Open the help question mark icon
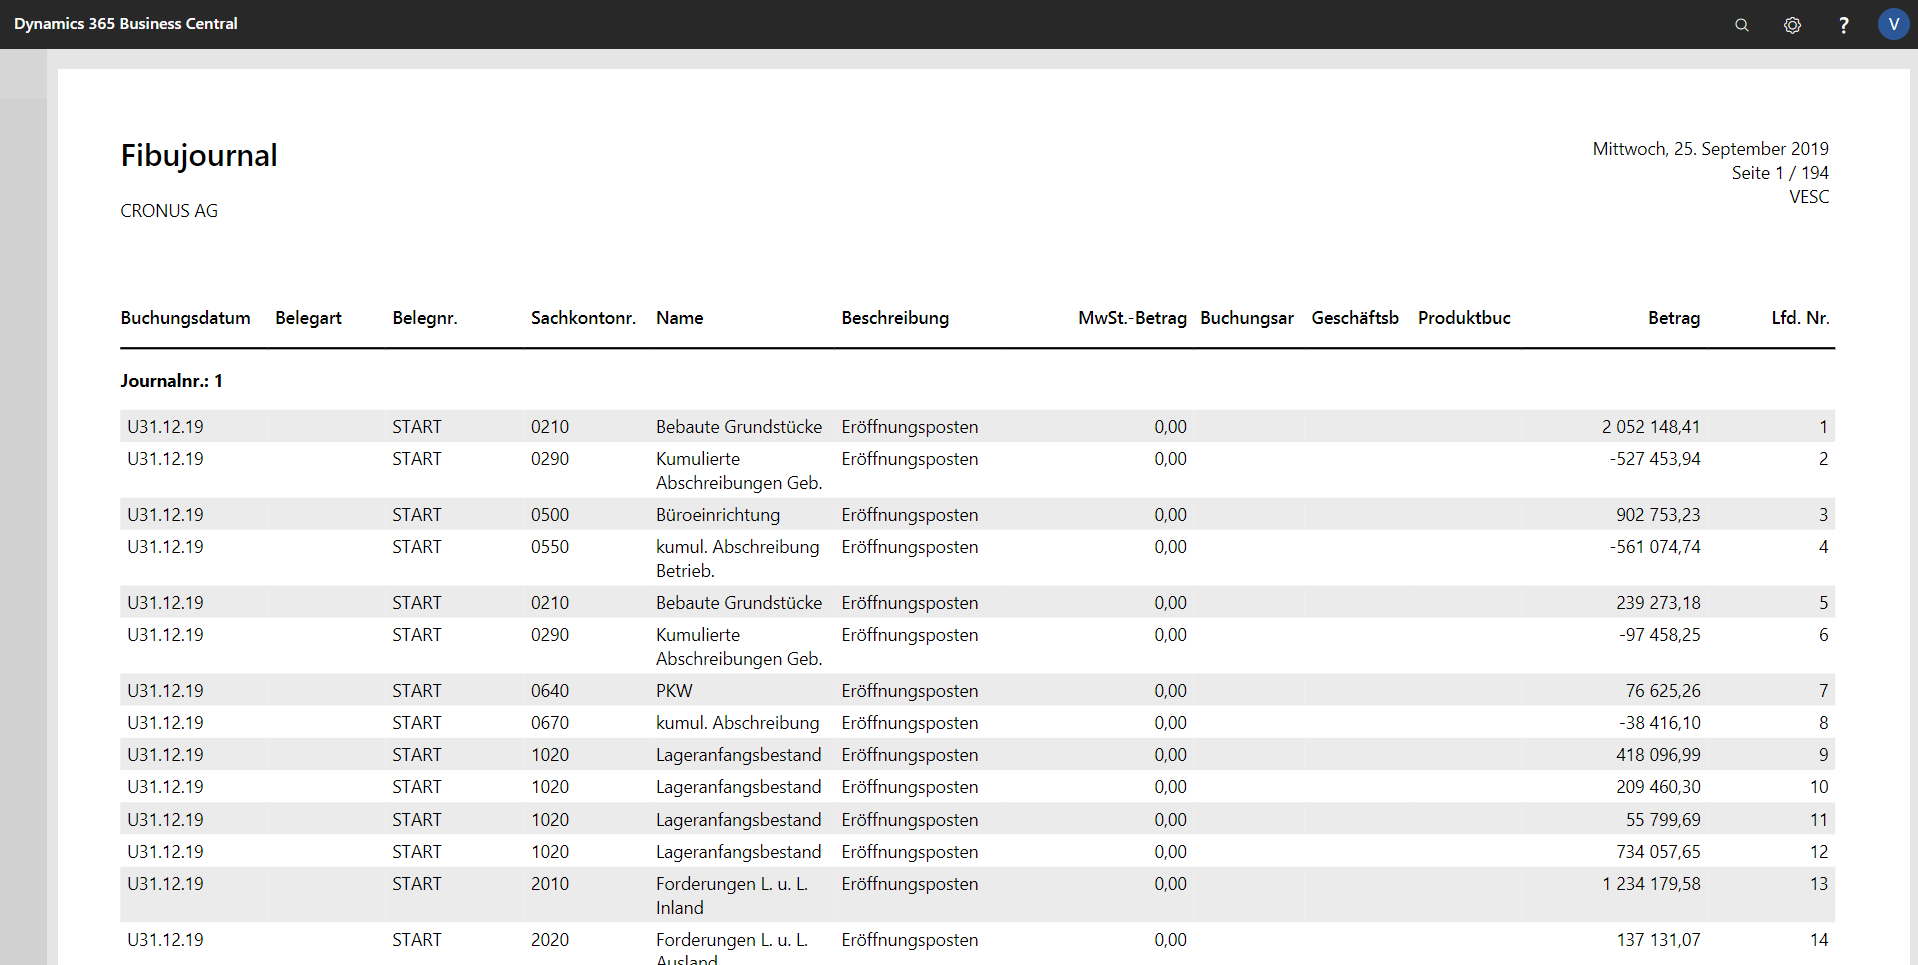The width and height of the screenshot is (1918, 965). 1843,25
